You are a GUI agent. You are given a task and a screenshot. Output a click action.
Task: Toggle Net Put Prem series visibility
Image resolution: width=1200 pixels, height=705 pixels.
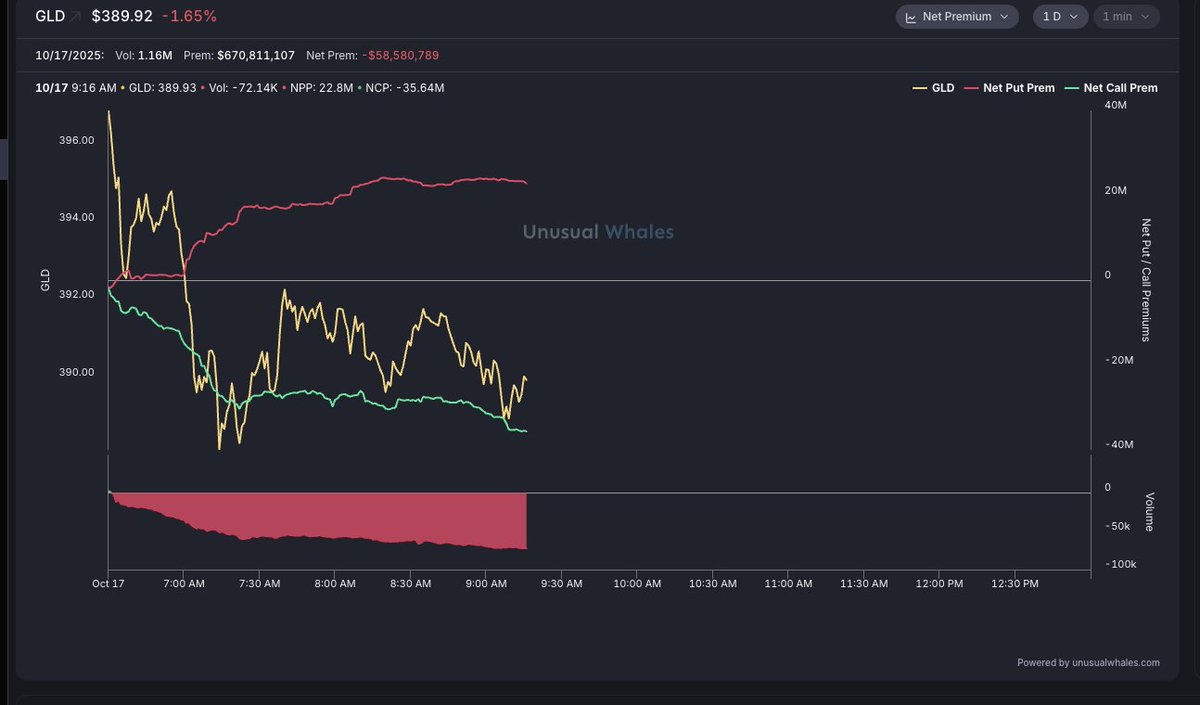tap(1017, 88)
